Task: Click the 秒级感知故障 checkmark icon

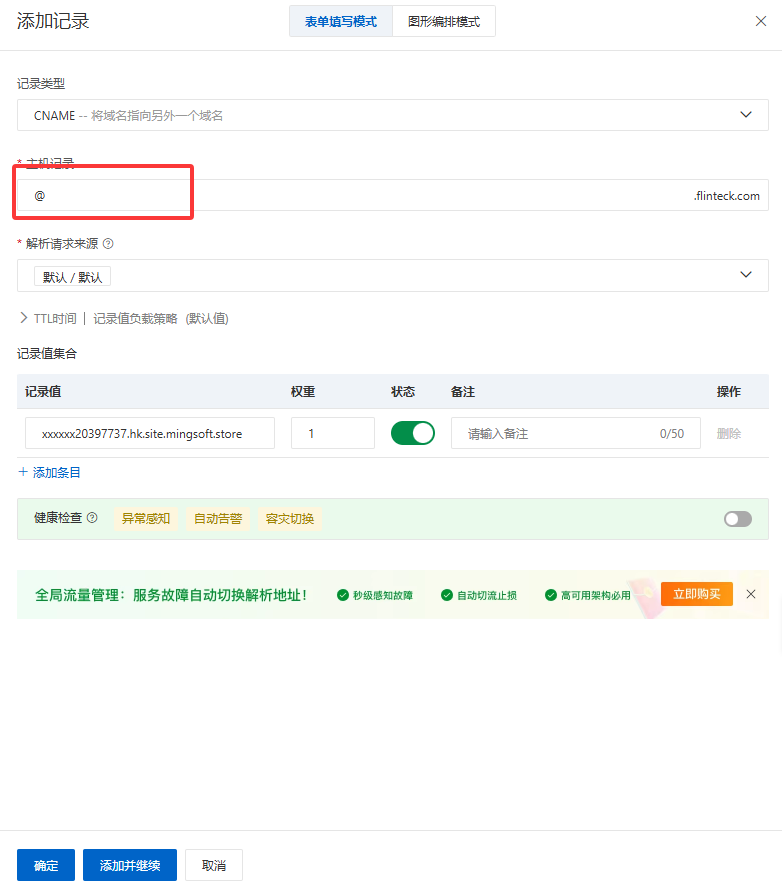Action: tap(343, 595)
